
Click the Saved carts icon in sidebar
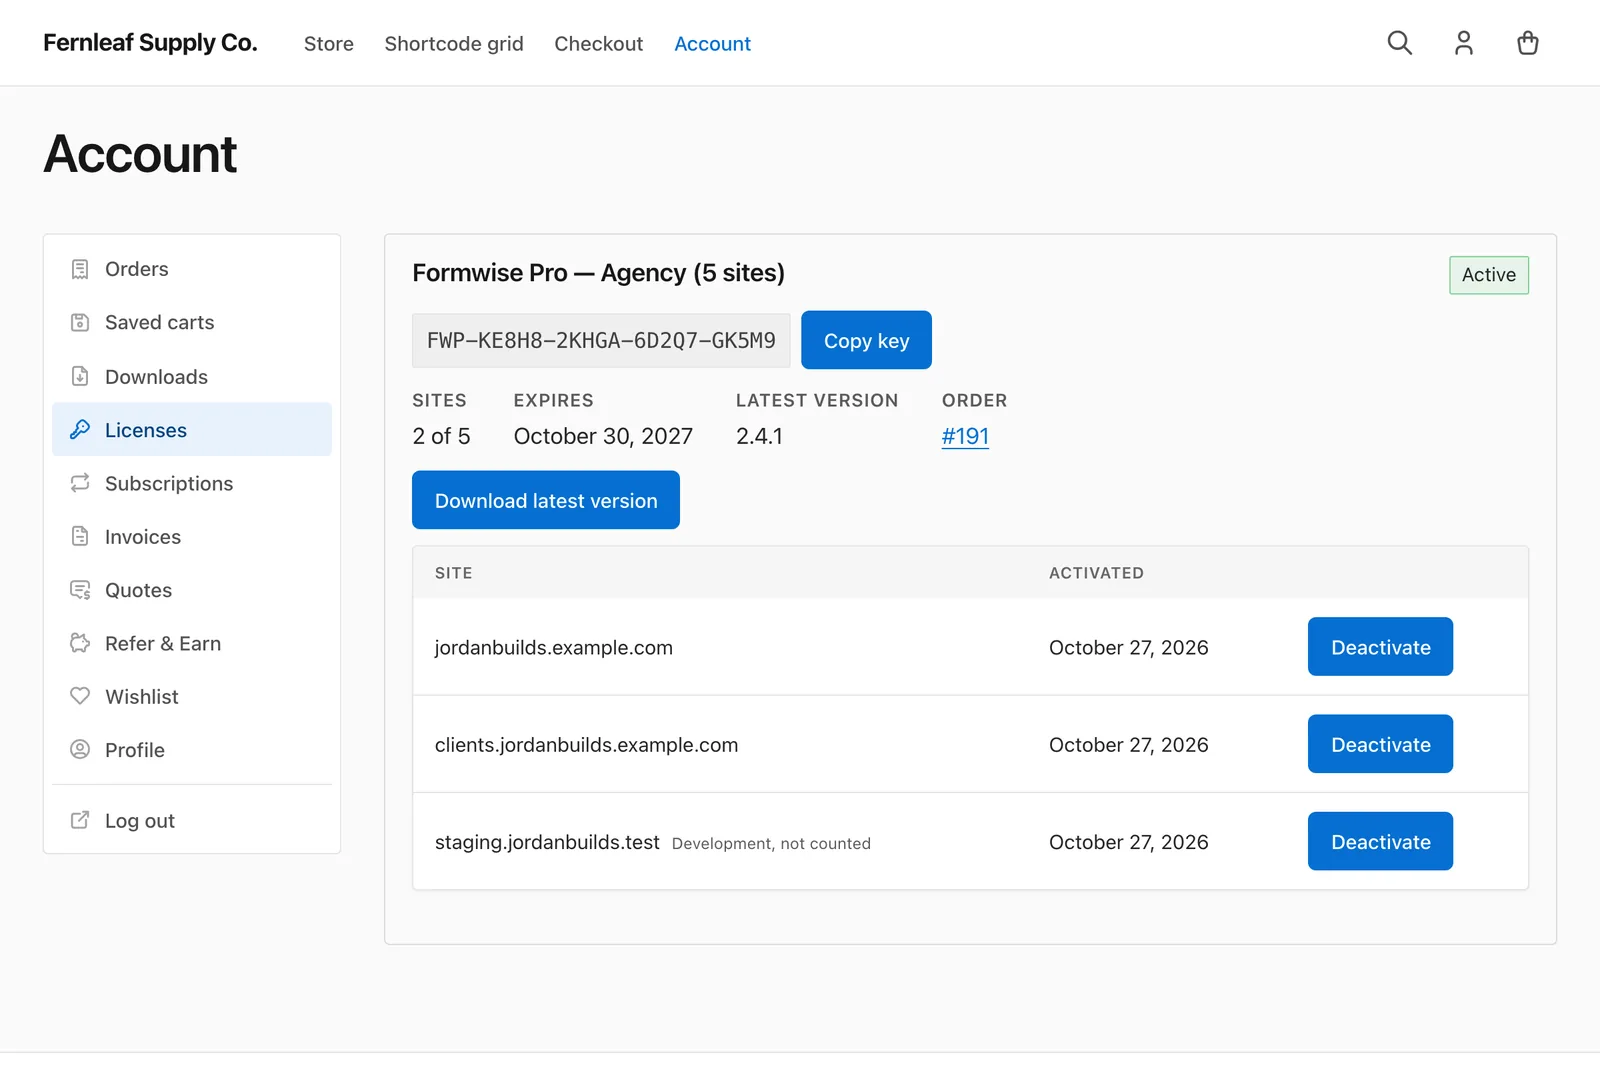point(80,322)
